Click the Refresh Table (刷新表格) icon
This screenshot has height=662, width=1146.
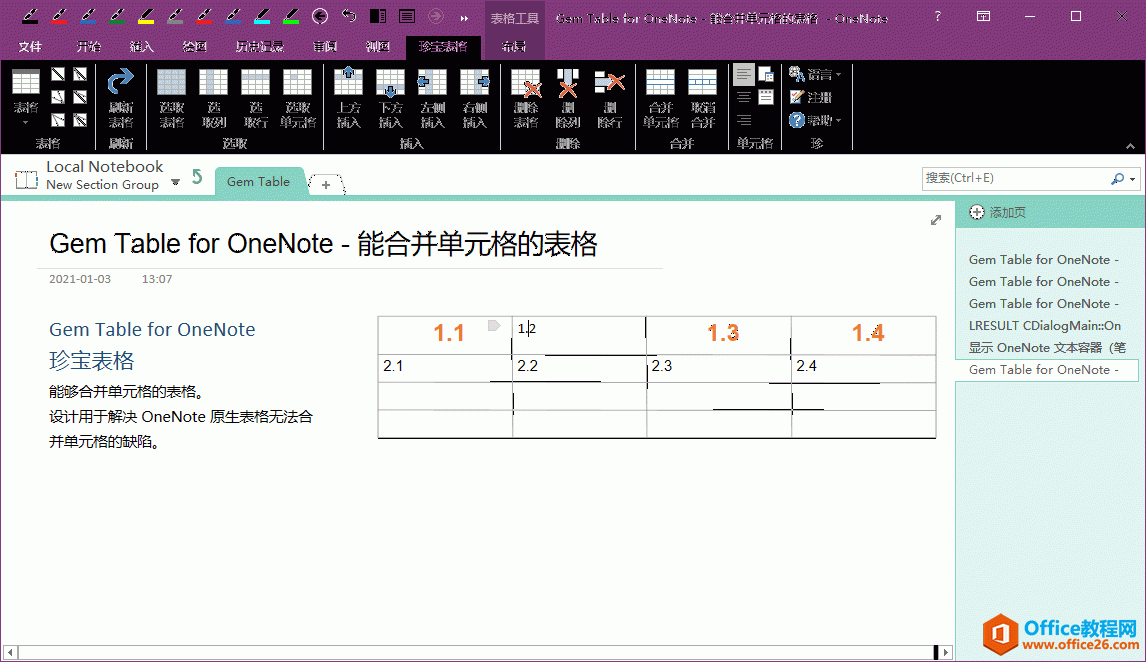pyautogui.click(x=119, y=82)
